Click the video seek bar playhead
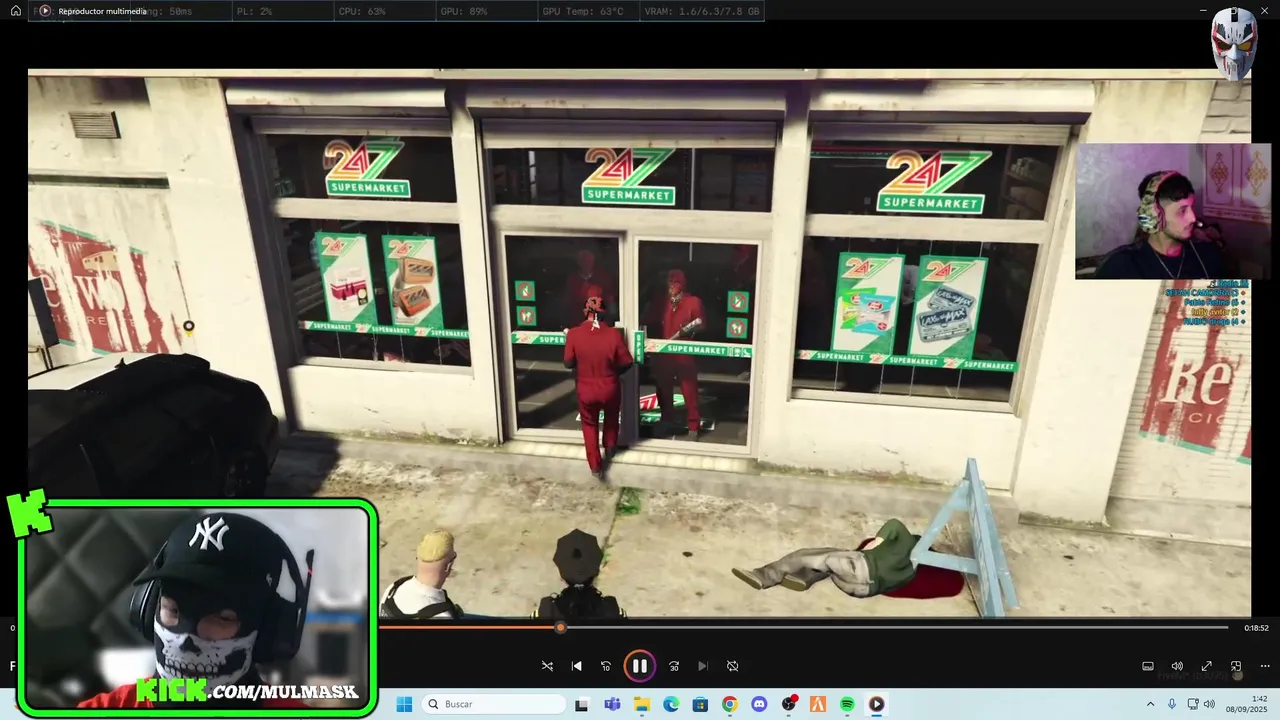The height and width of the screenshot is (720, 1280). click(560, 628)
